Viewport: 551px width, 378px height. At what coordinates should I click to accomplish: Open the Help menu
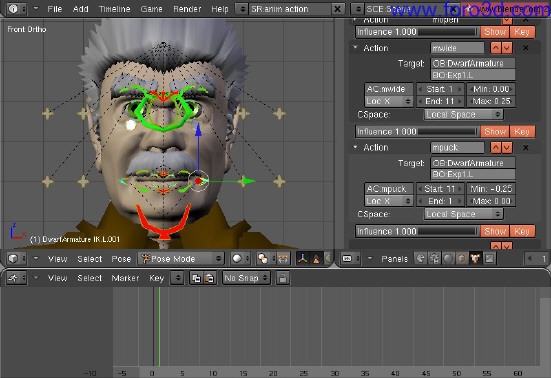(220, 9)
